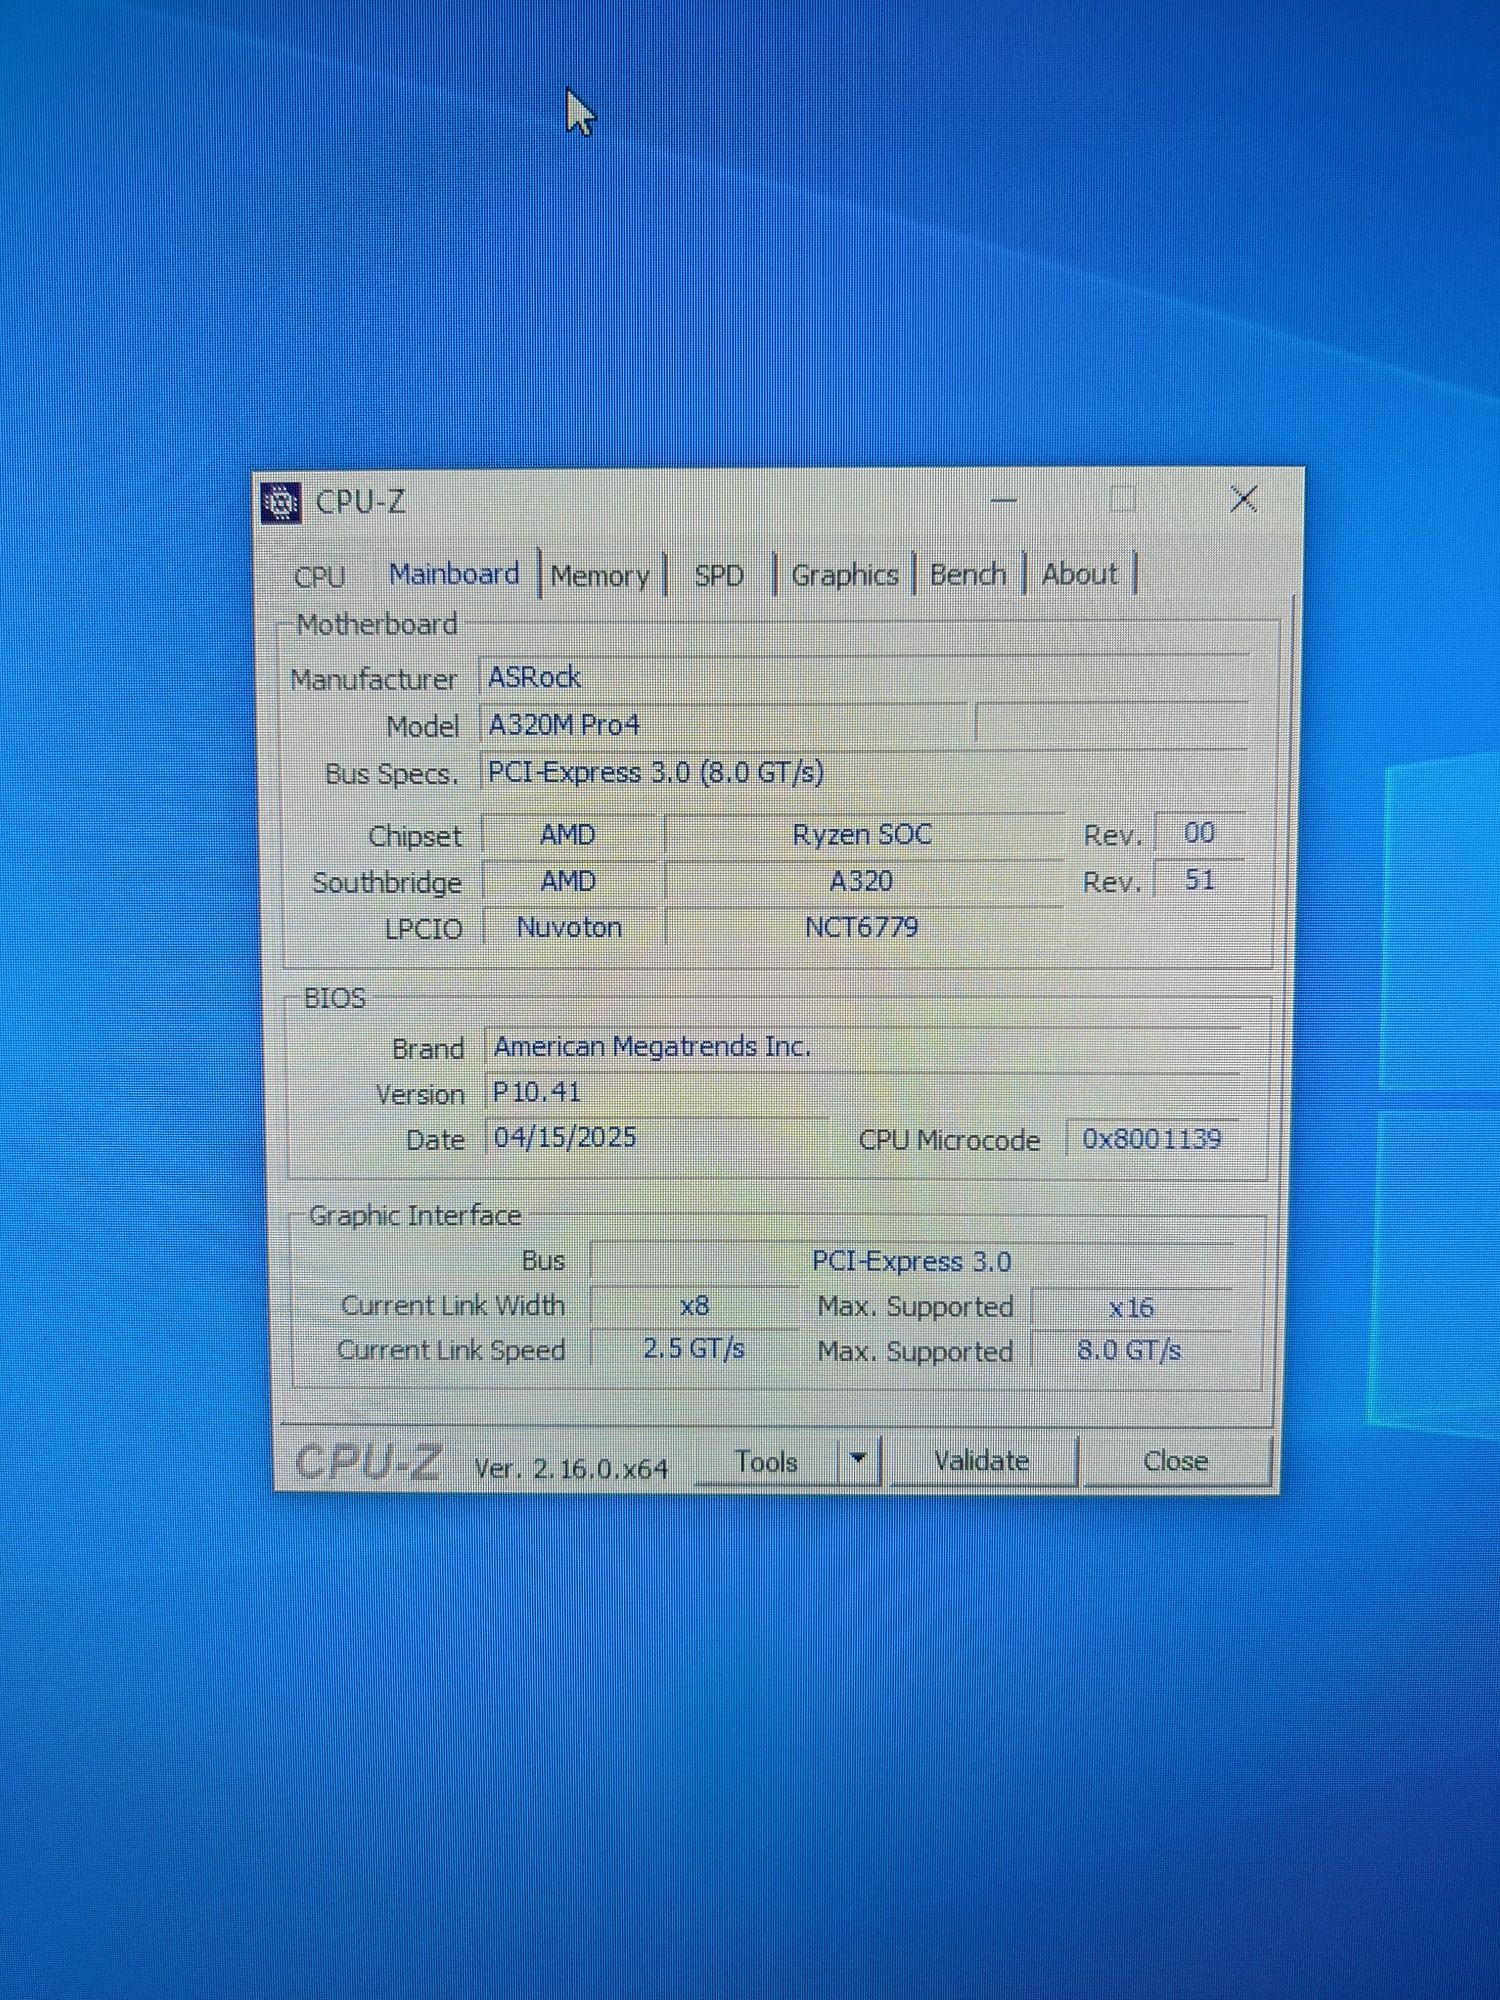Select the Mainboard tab

coord(454,574)
